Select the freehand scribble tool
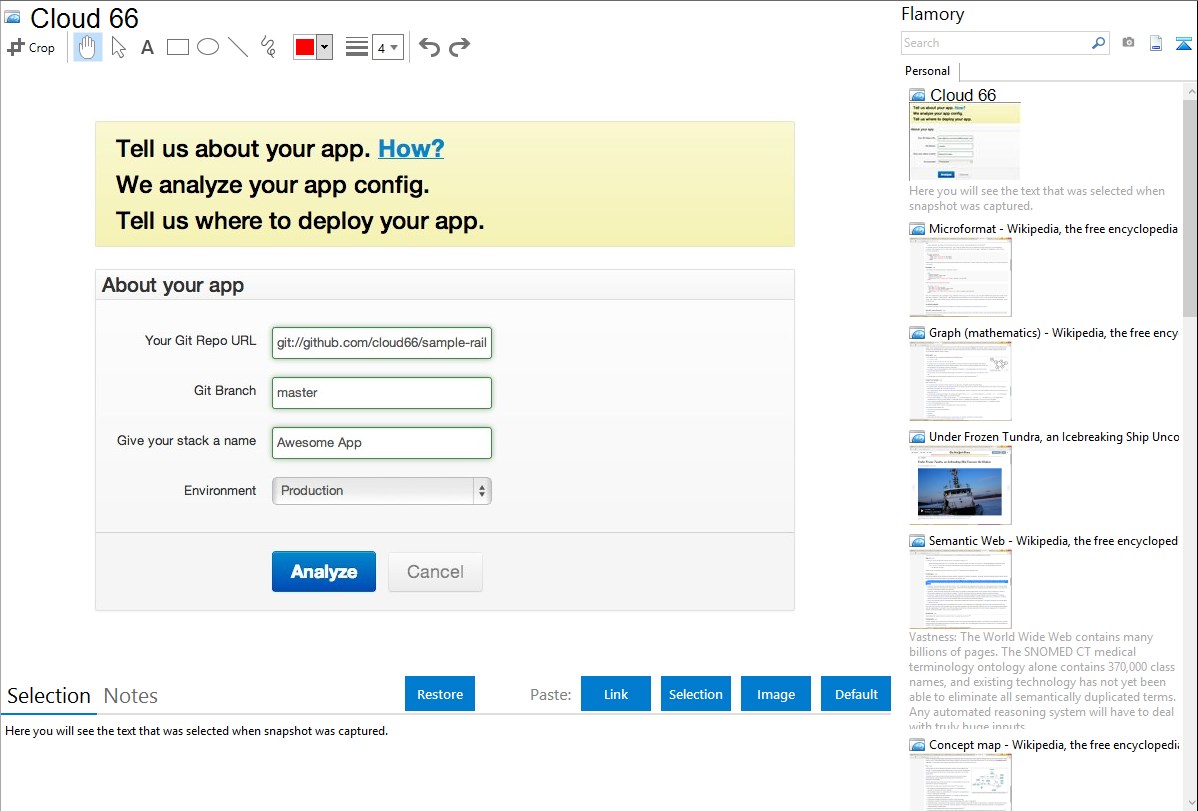Image resolution: width=1198 pixels, height=811 pixels. (268, 47)
